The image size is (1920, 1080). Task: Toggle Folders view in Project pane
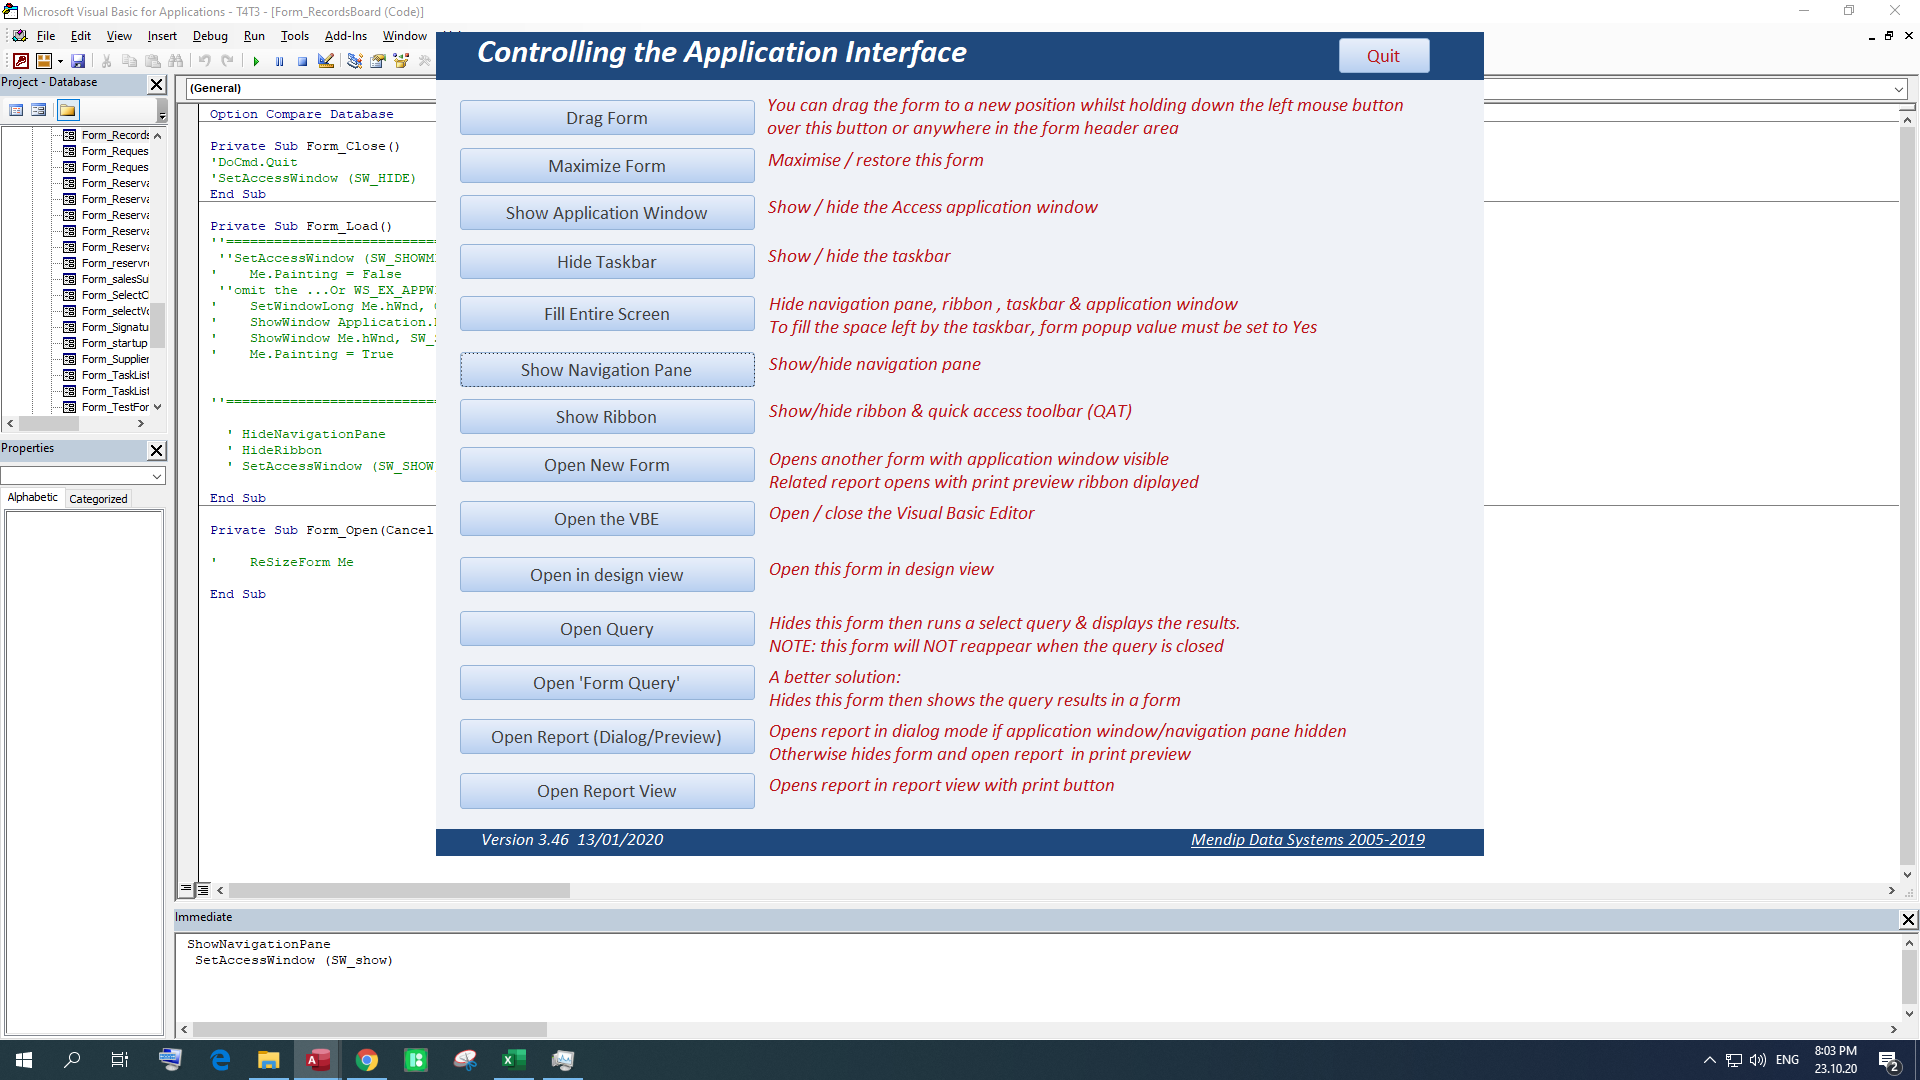tap(67, 110)
